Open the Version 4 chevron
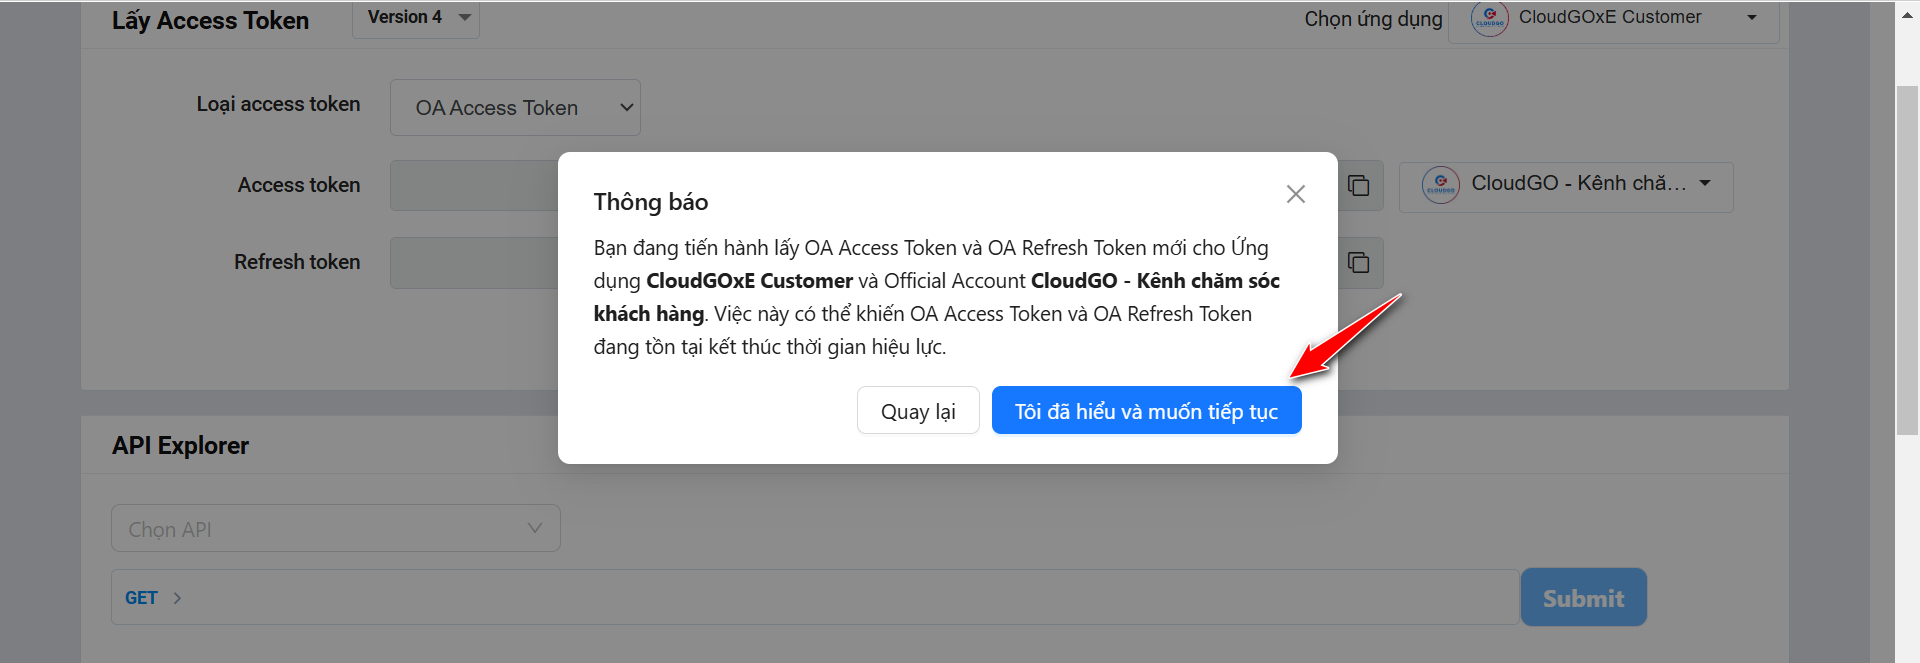 (x=463, y=17)
